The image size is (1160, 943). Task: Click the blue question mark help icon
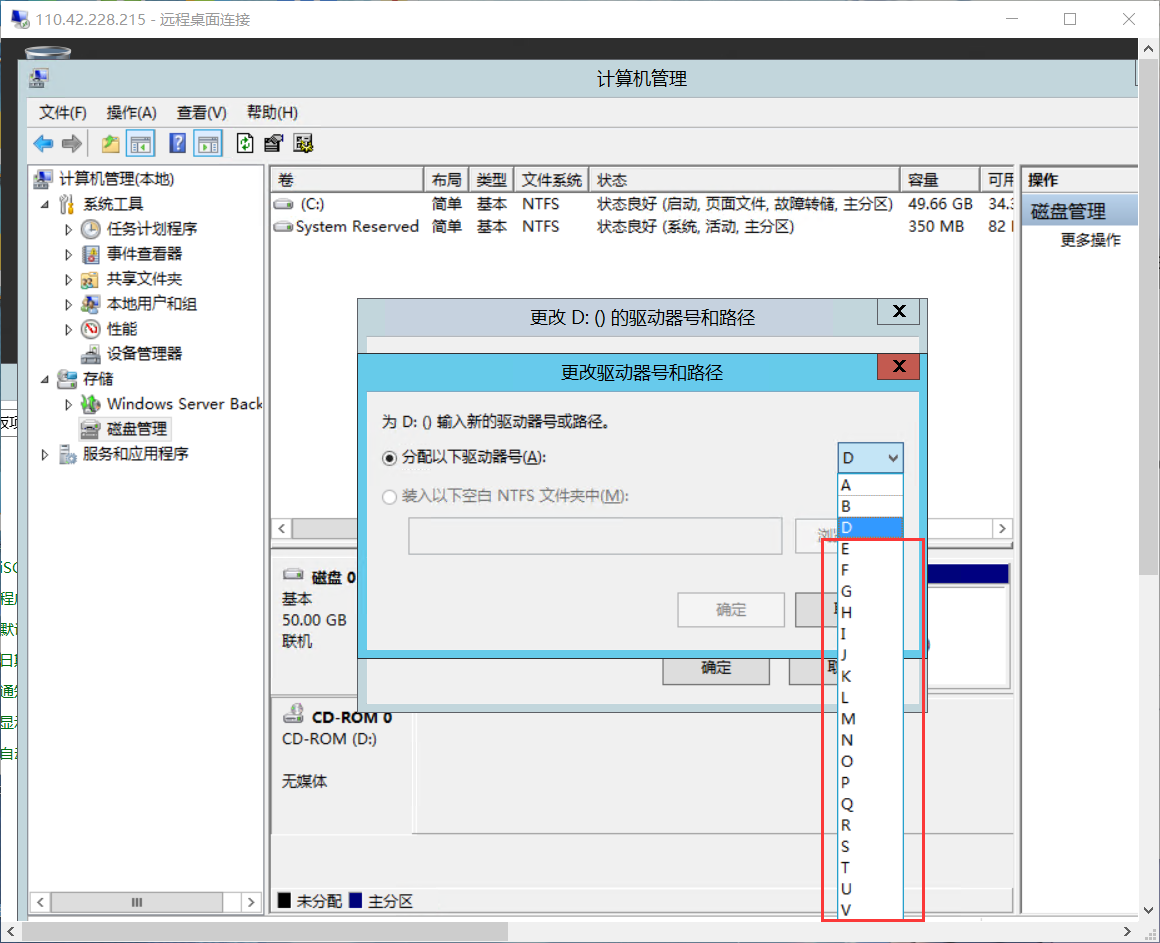pyautogui.click(x=177, y=143)
